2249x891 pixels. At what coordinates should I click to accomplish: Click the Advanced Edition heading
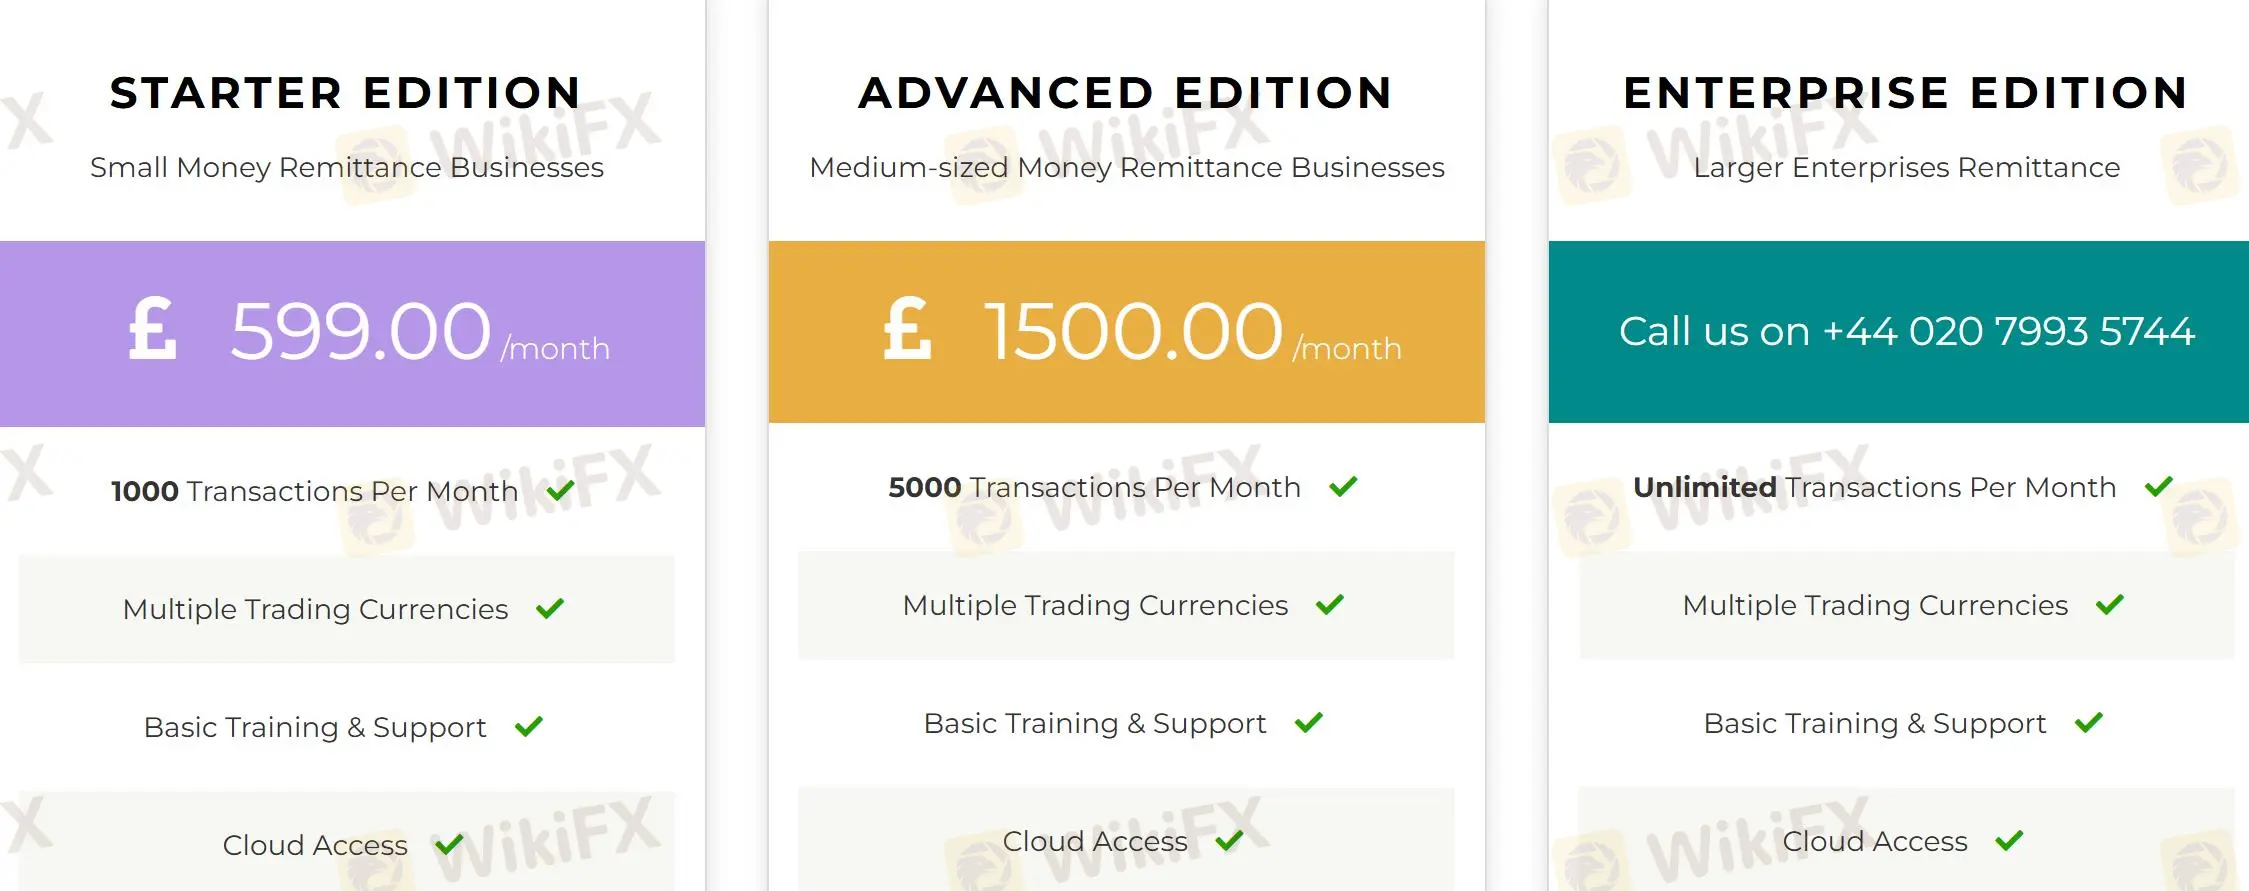1126,93
